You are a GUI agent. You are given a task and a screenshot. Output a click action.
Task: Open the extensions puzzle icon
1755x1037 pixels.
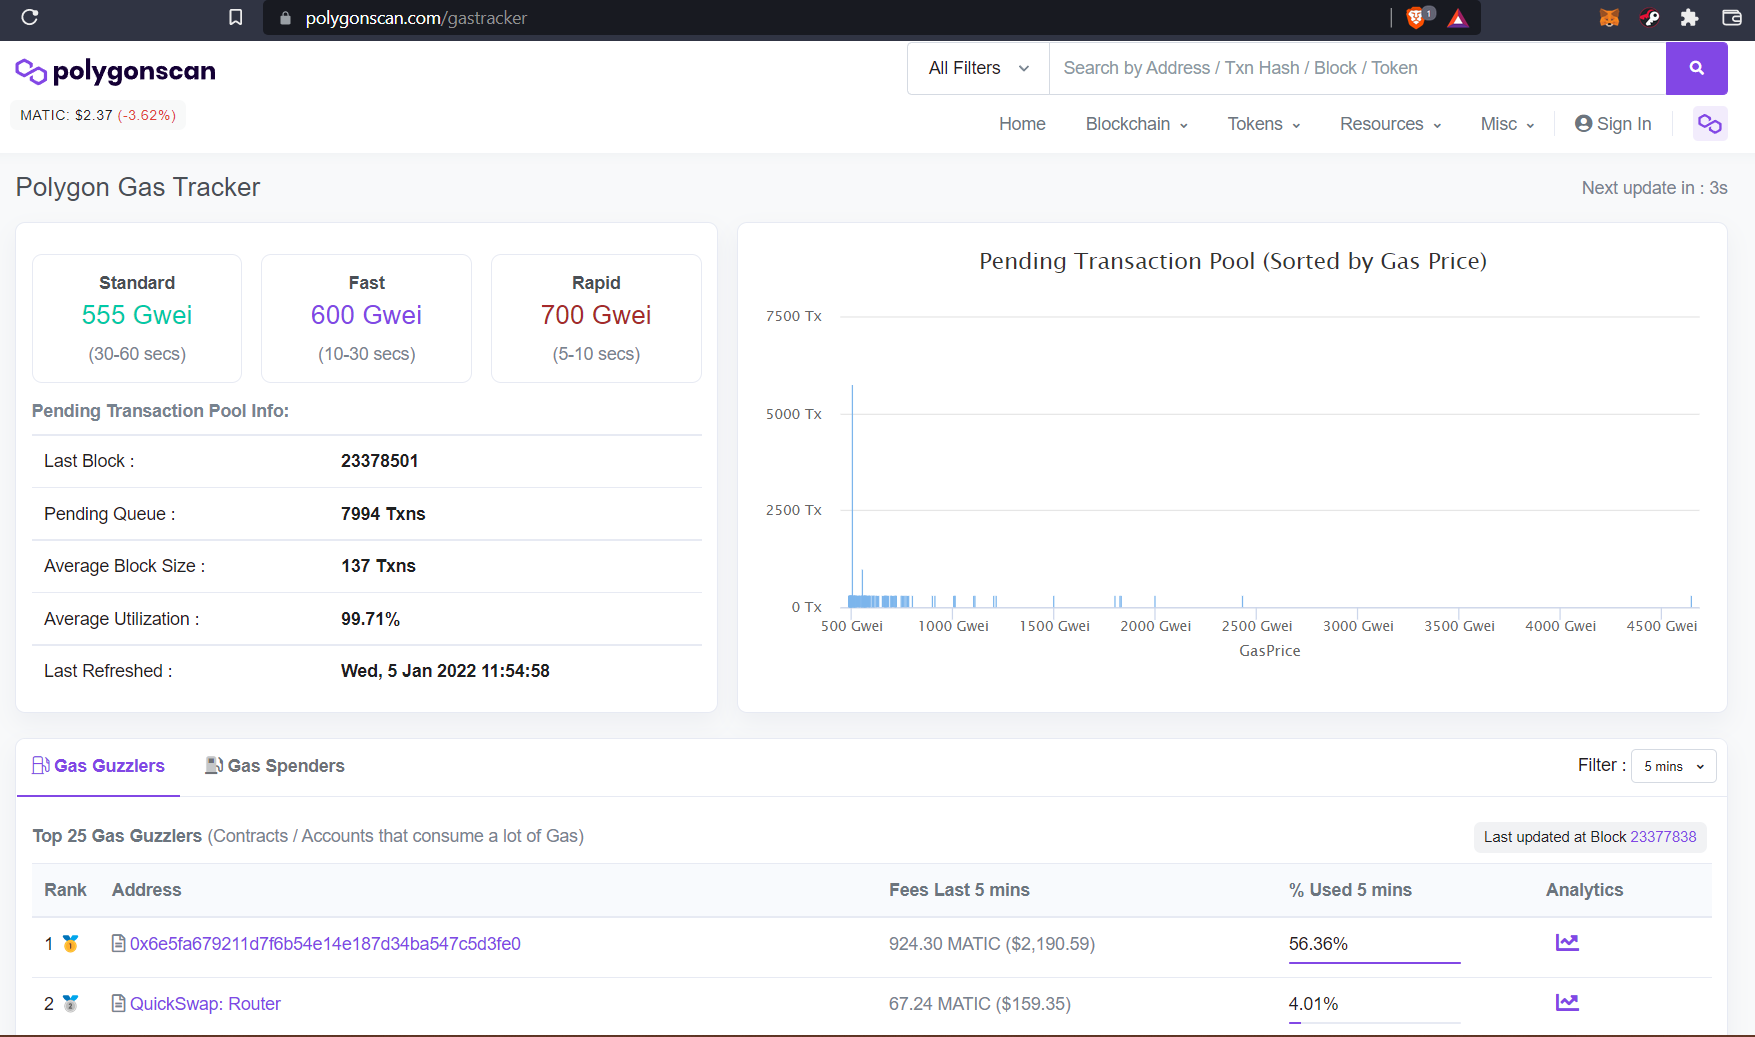pos(1689,17)
